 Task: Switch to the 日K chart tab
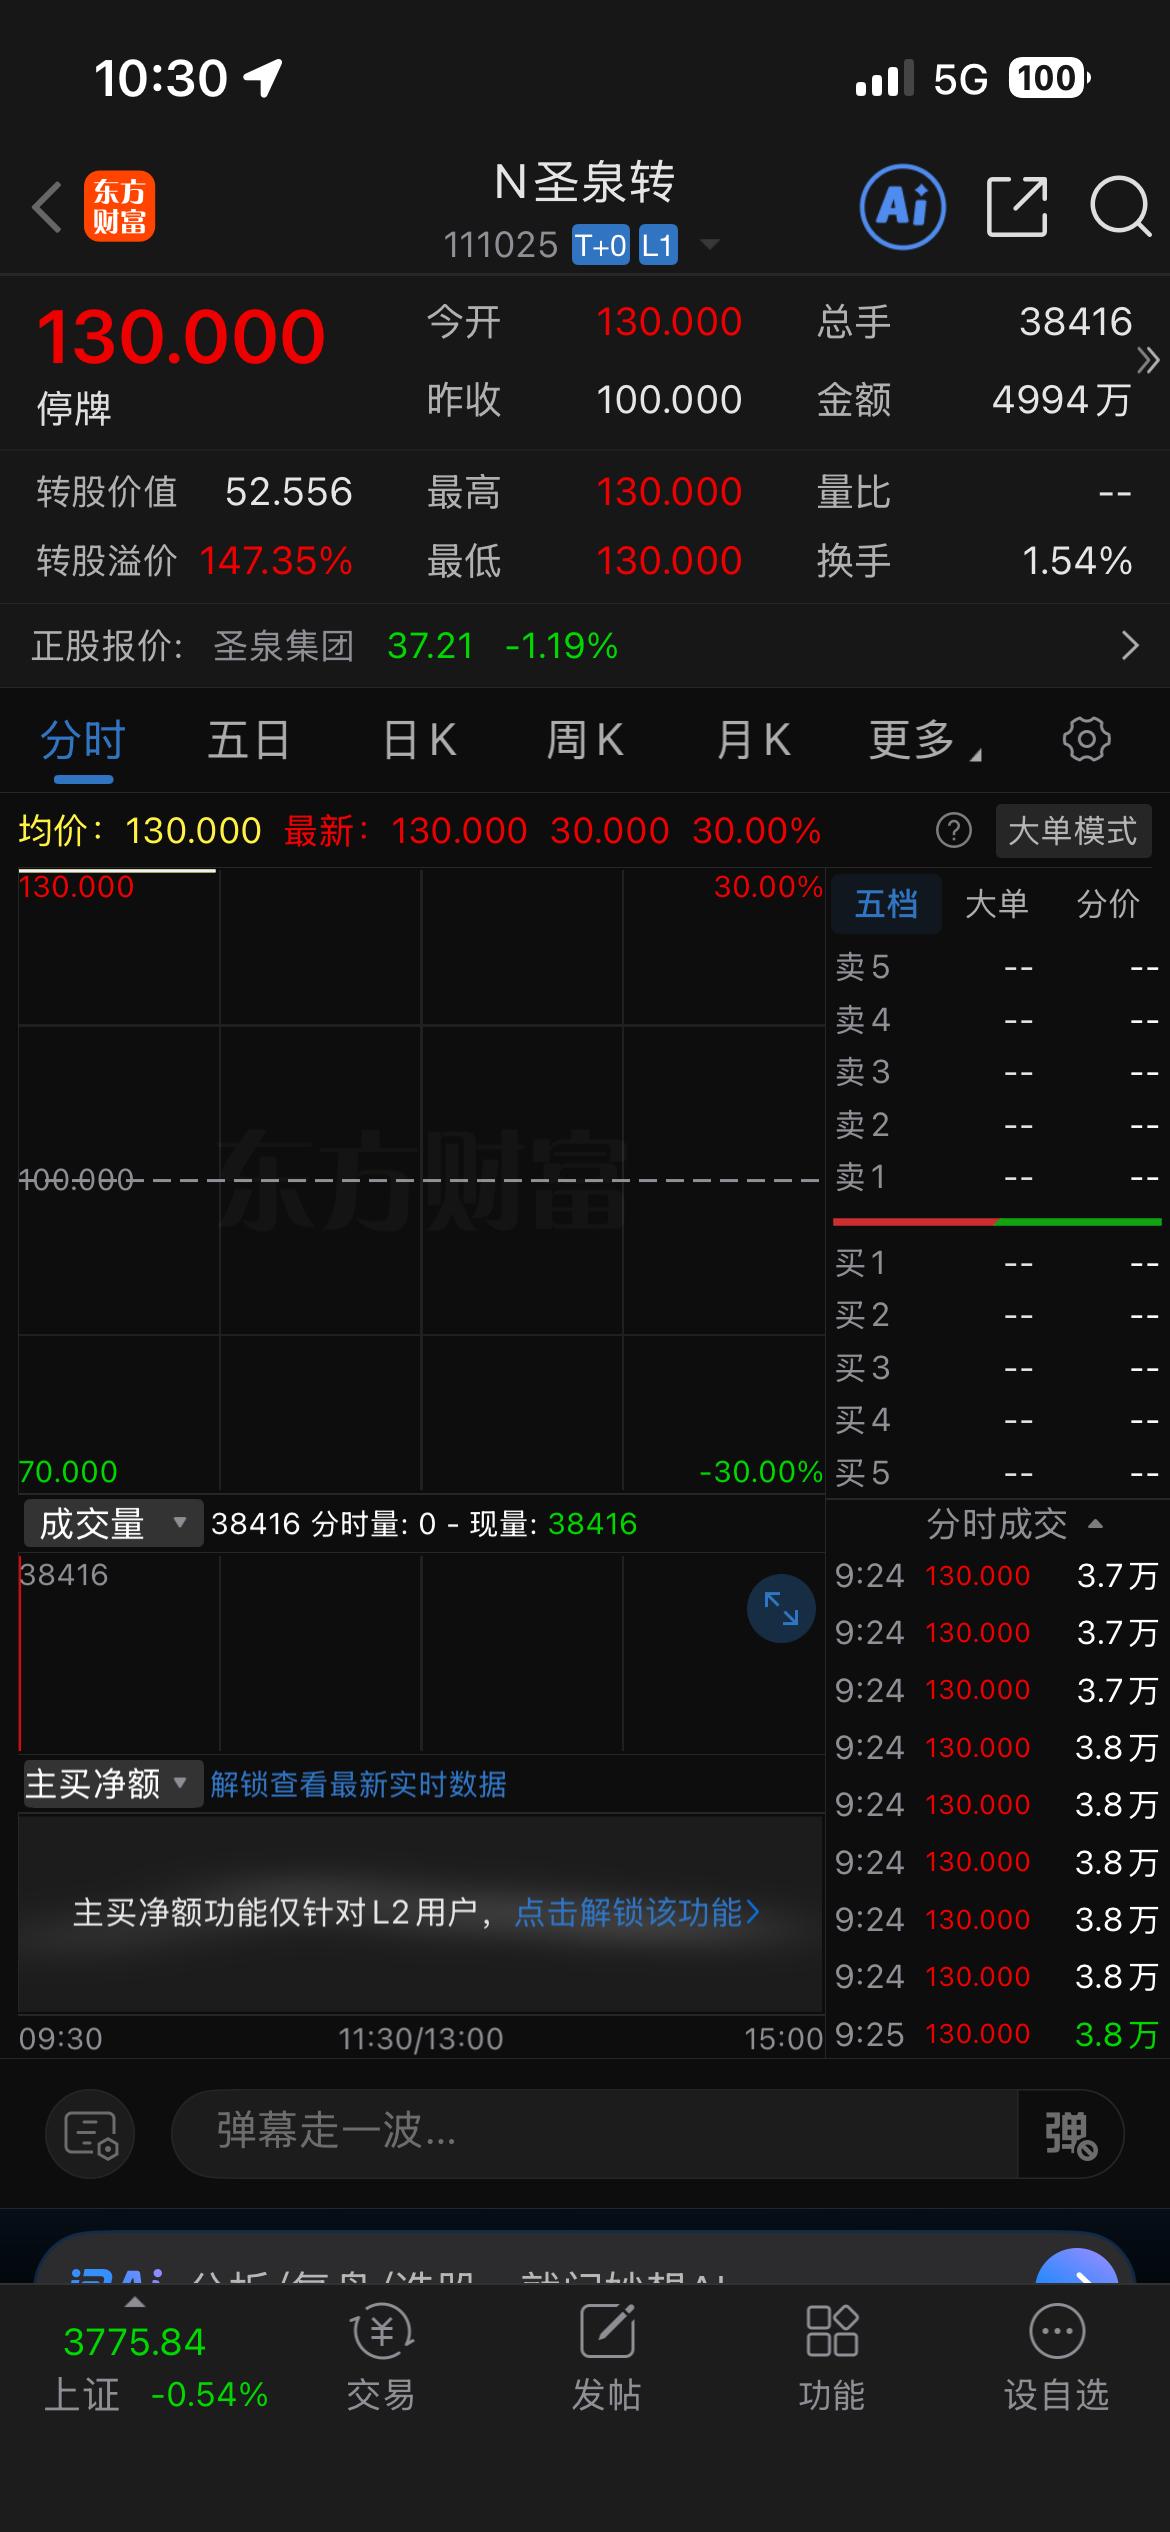click(x=420, y=741)
